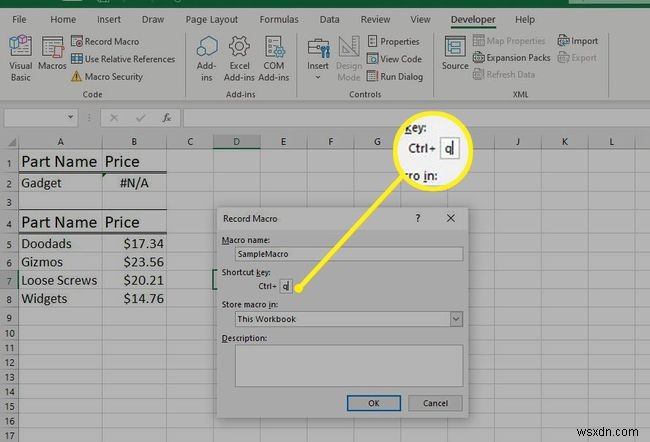Click Map Properties
Viewport: 650px width, 442px height.
click(x=509, y=41)
